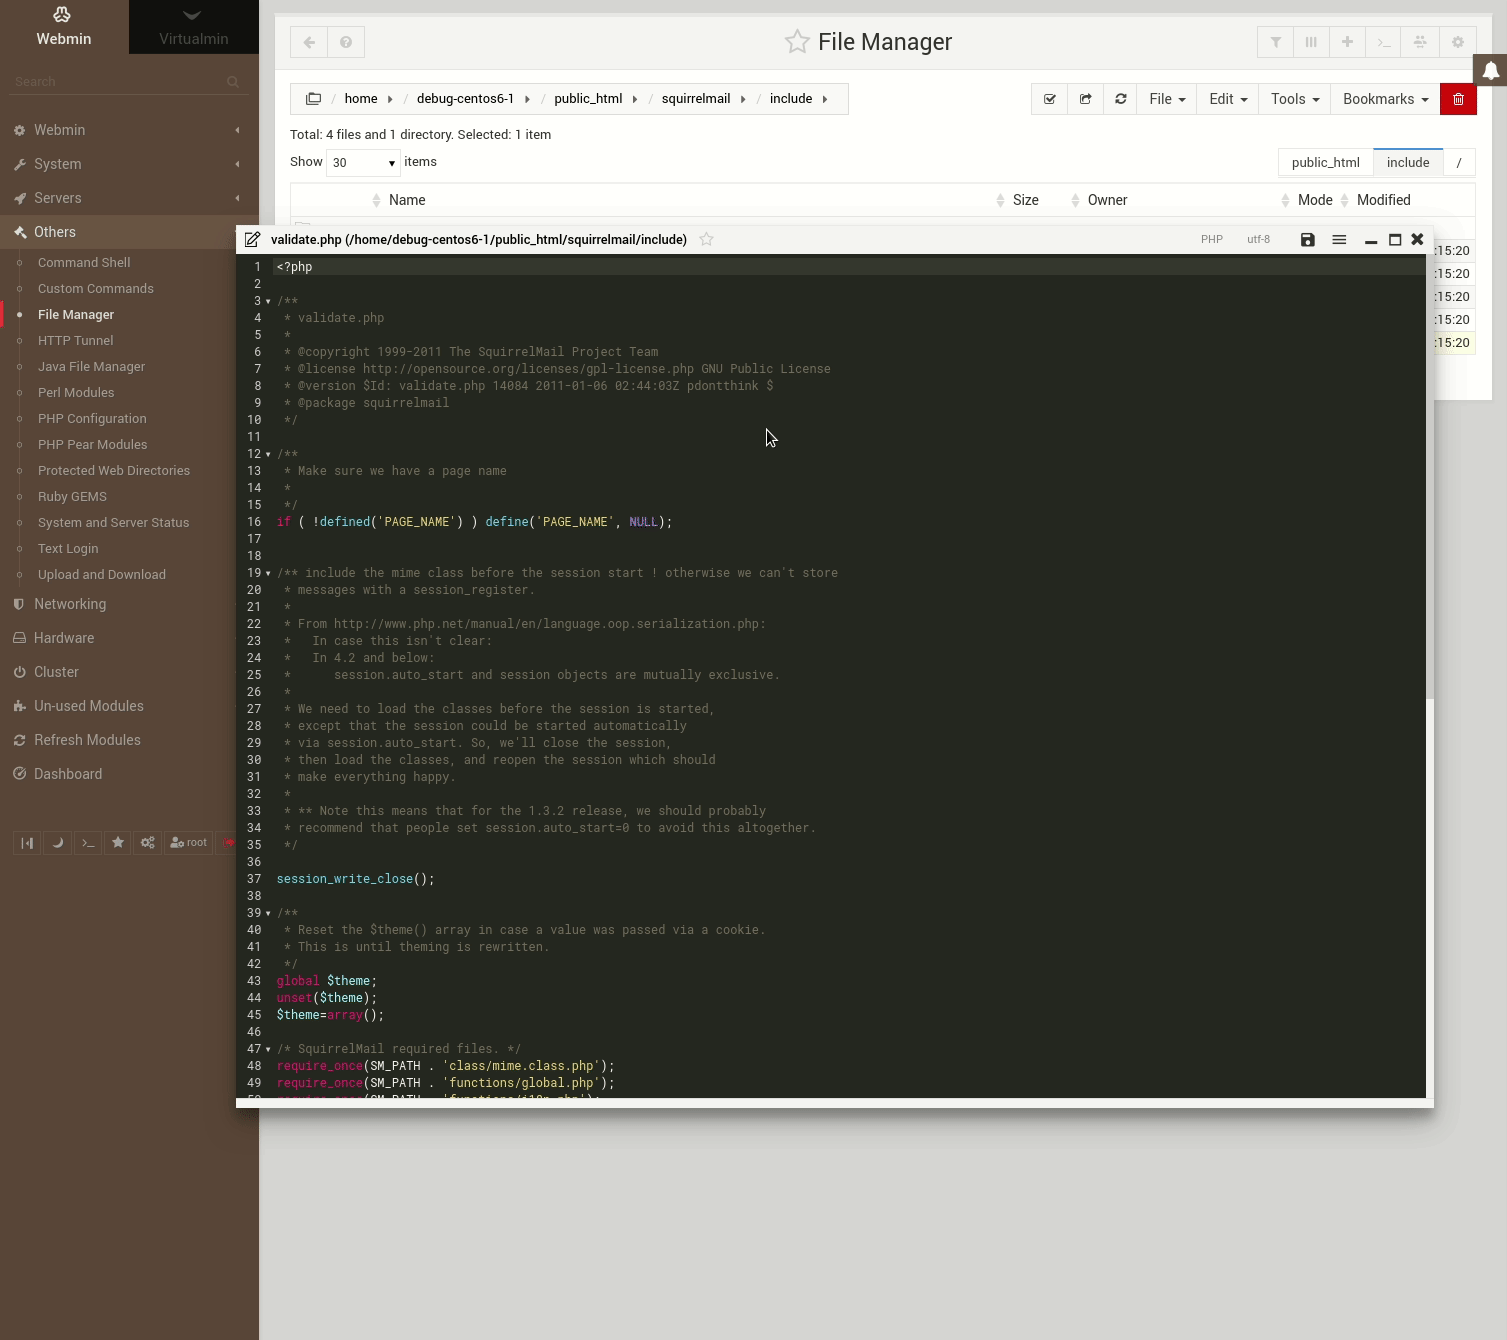1507x1340 pixels.
Task: Save validate.php with the floppy disk icon
Action: click(1307, 240)
